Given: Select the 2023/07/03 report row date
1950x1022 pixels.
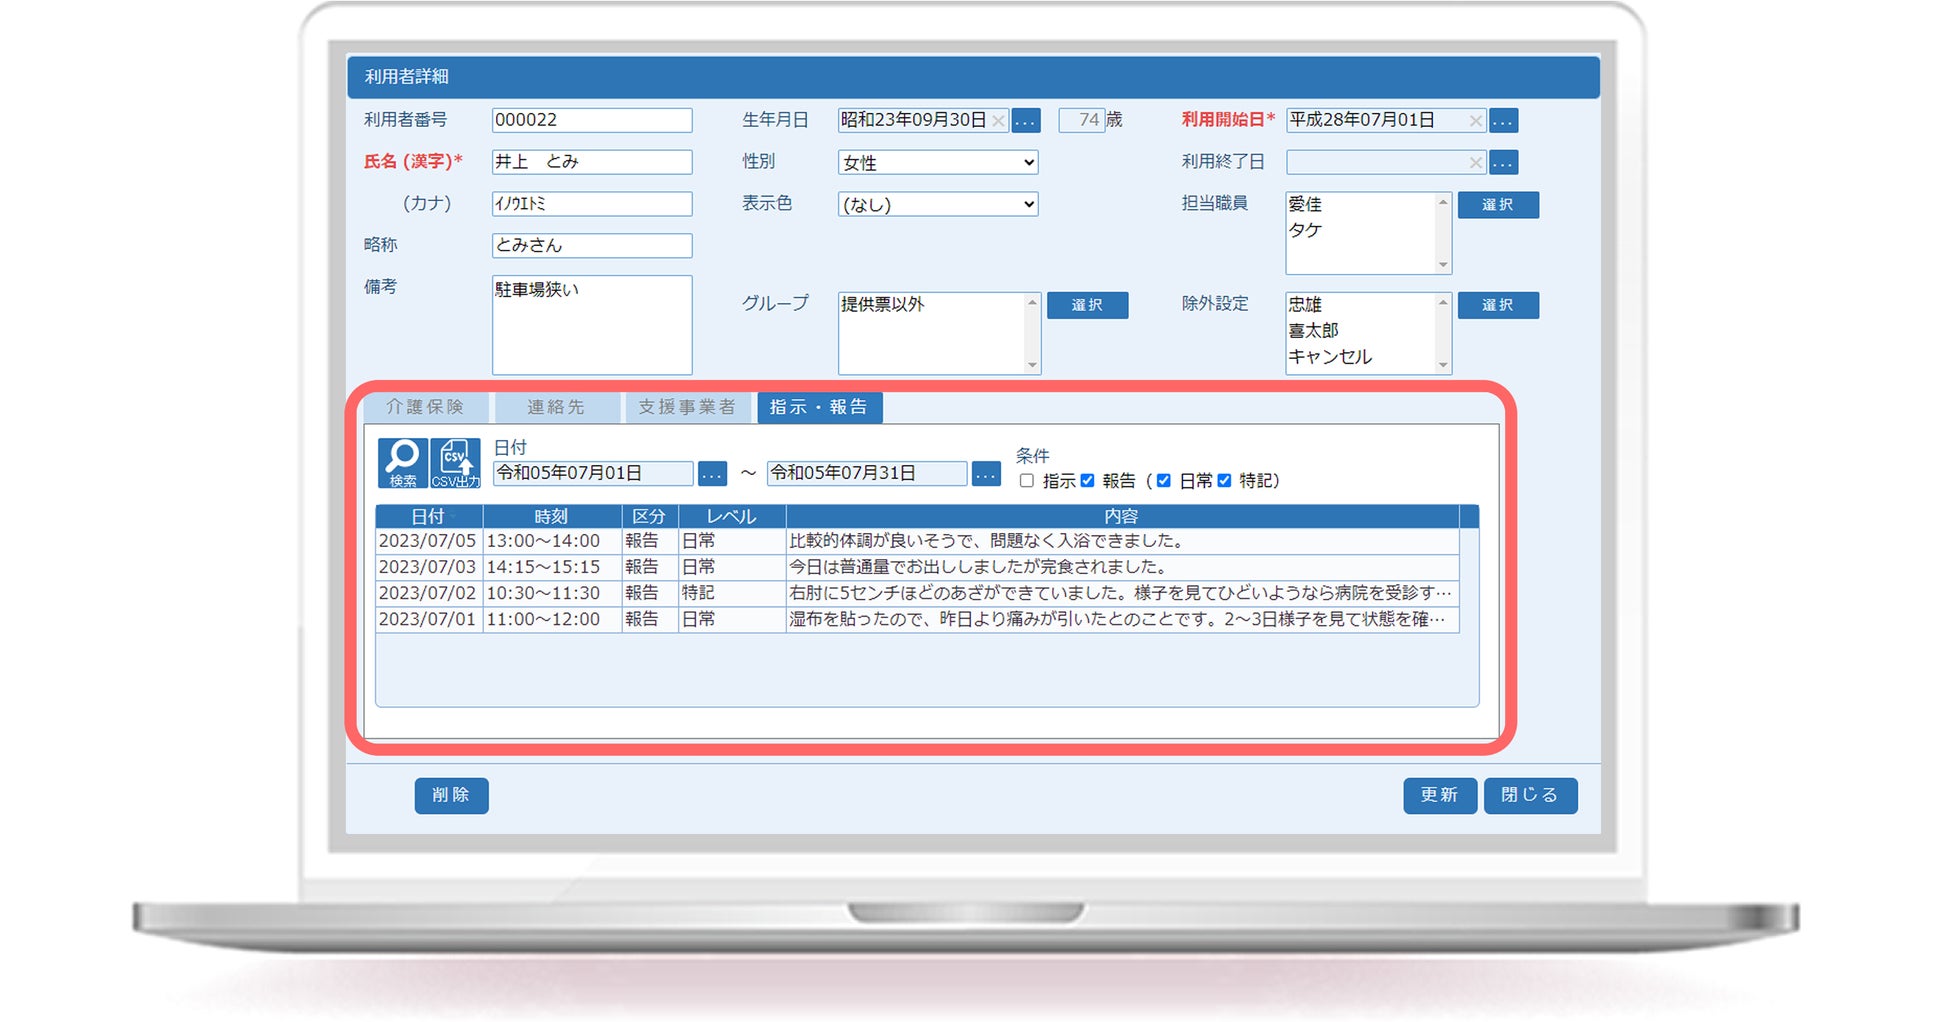Looking at the screenshot, I should point(428,567).
